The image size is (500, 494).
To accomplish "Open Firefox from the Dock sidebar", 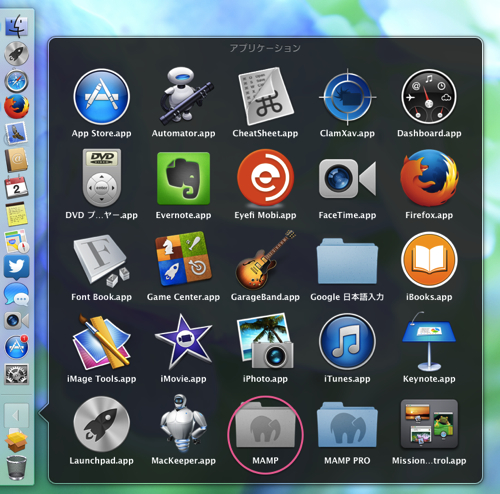I will click(x=16, y=107).
